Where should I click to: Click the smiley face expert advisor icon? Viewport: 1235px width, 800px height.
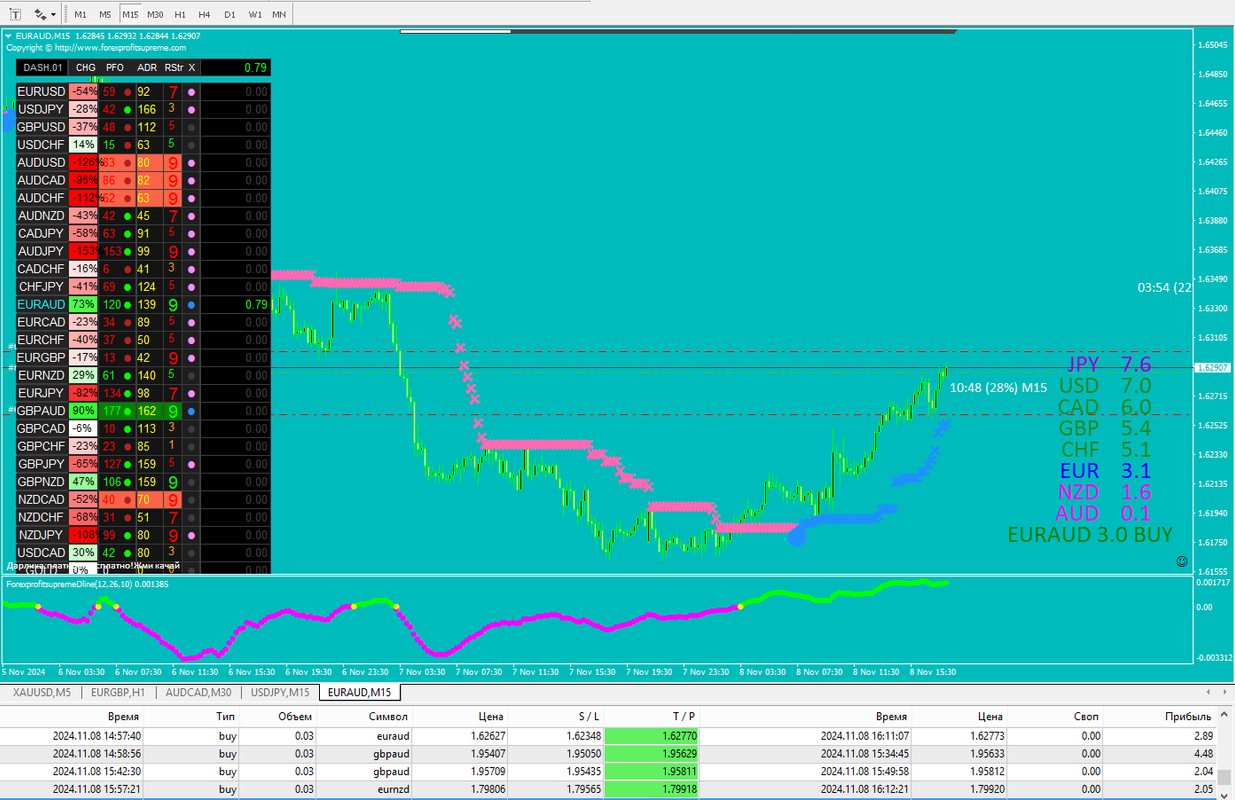point(1181,561)
